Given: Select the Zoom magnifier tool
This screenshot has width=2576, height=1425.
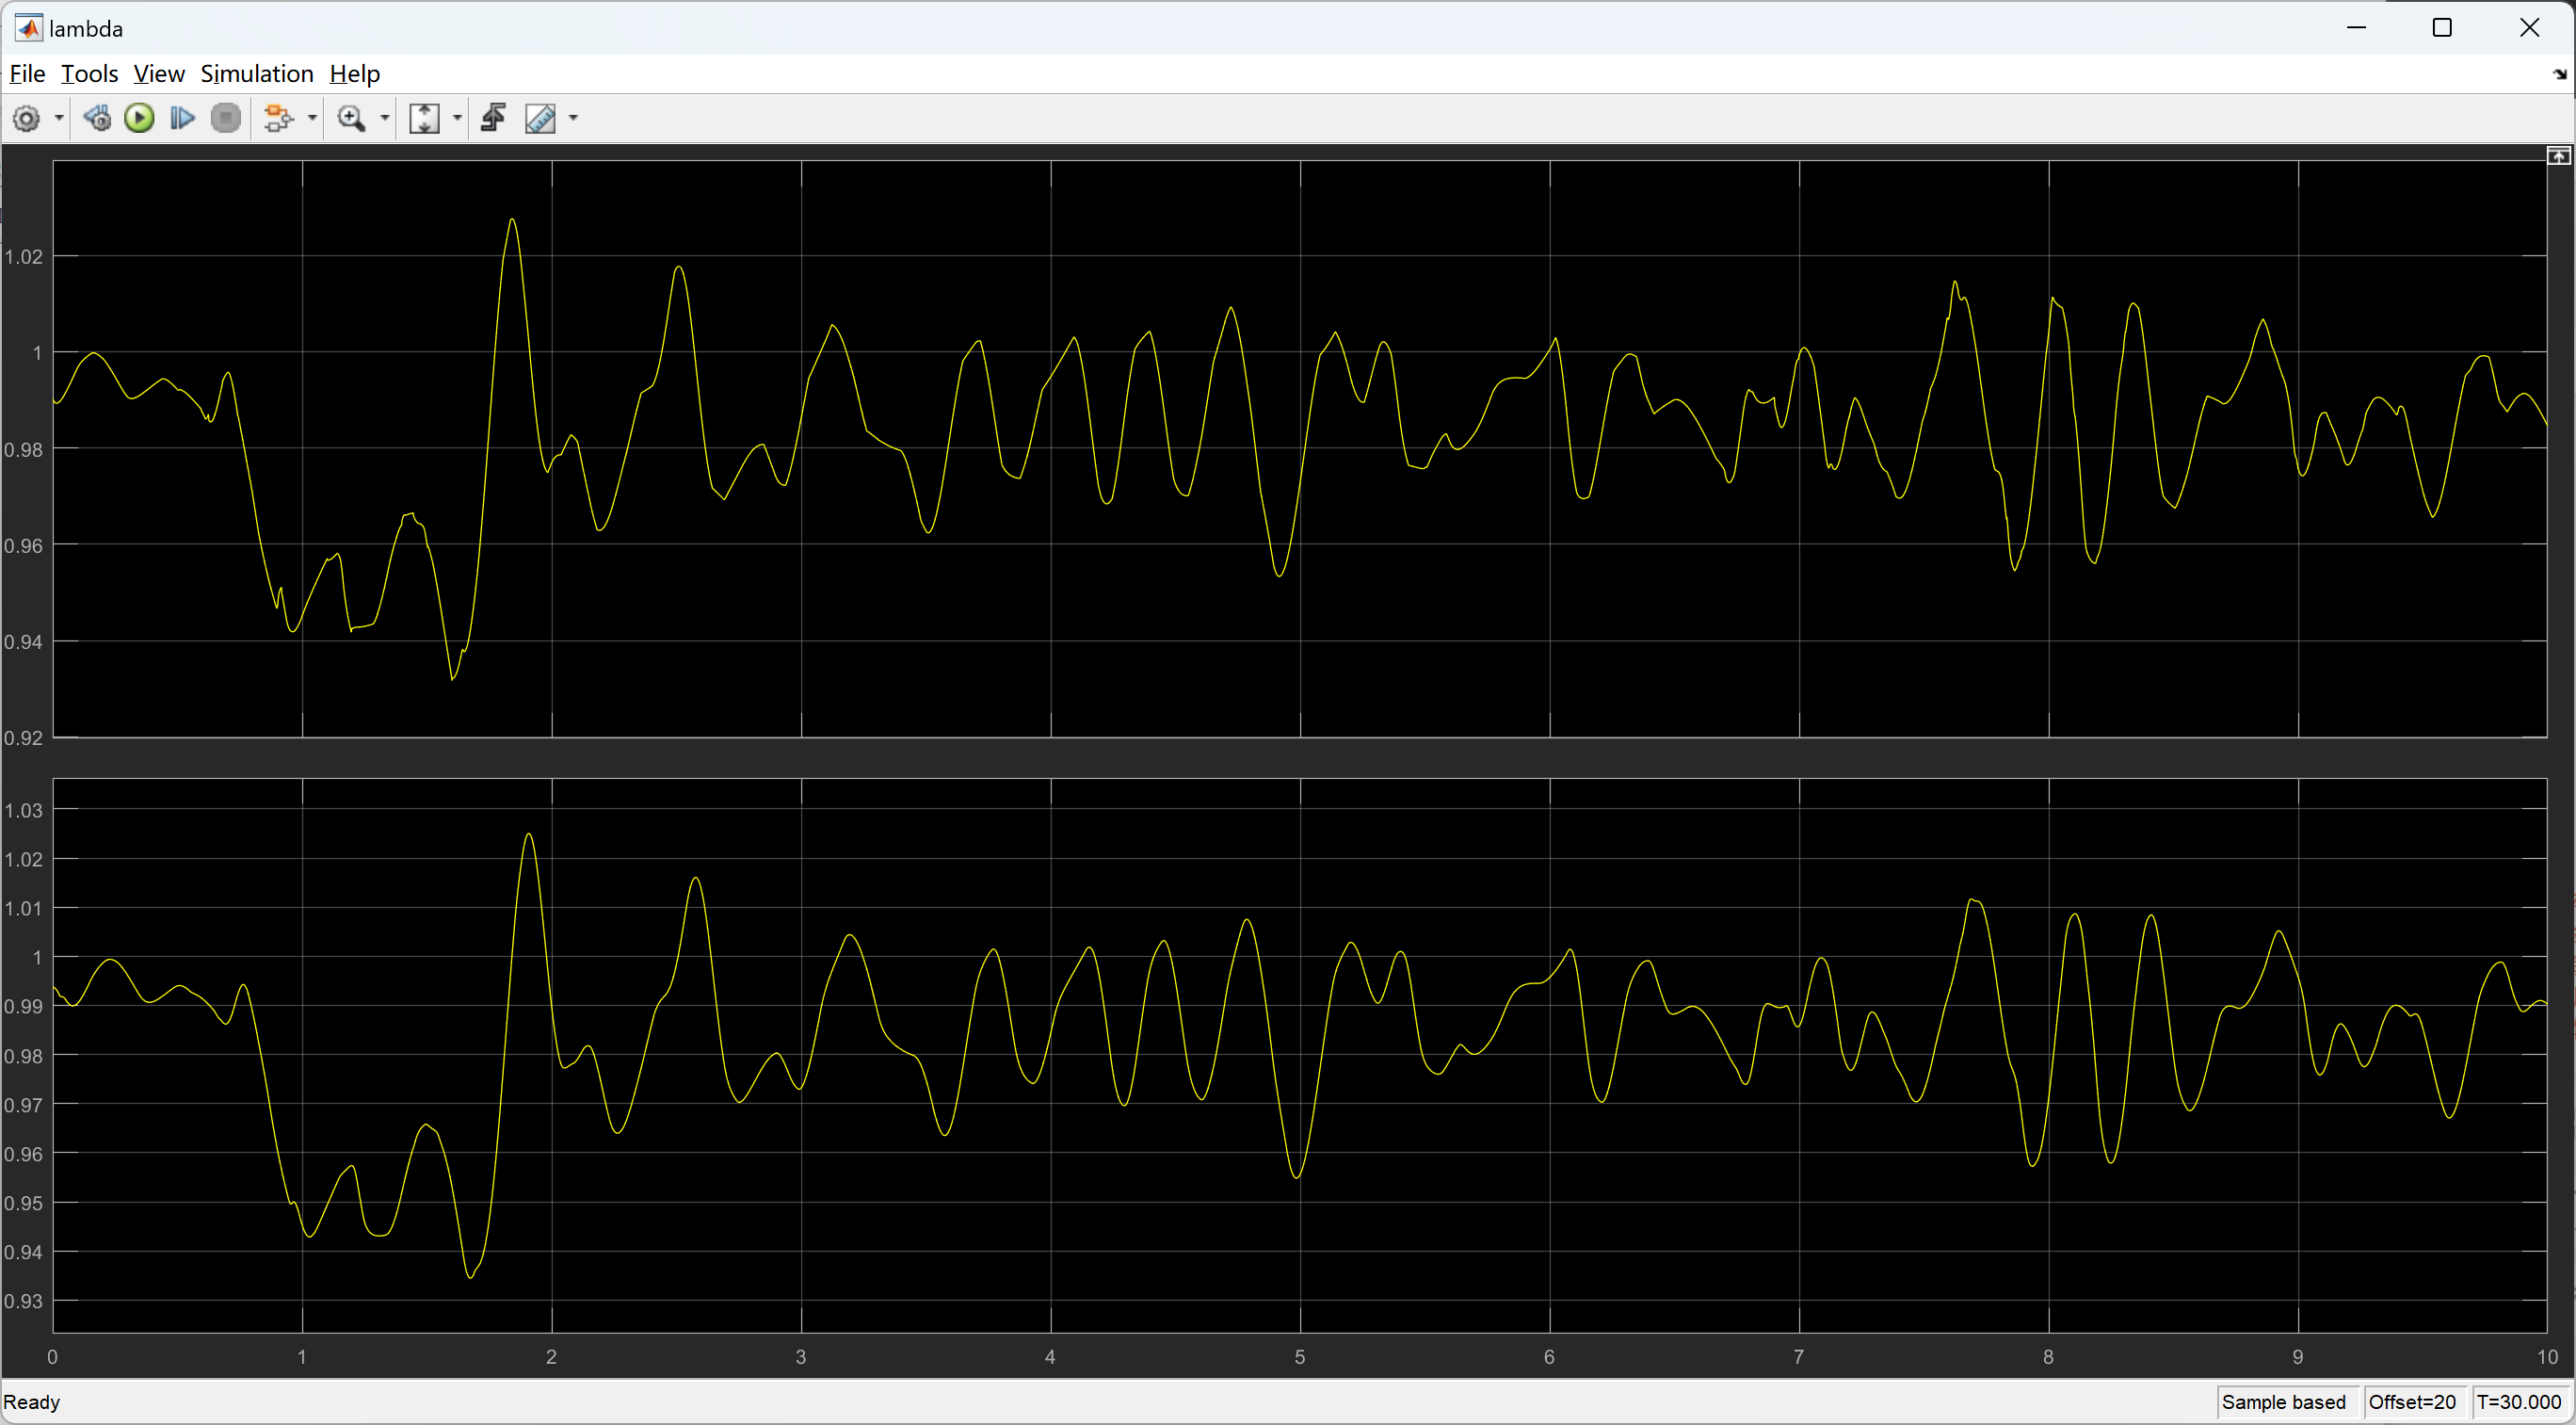Looking at the screenshot, I should coord(351,119).
